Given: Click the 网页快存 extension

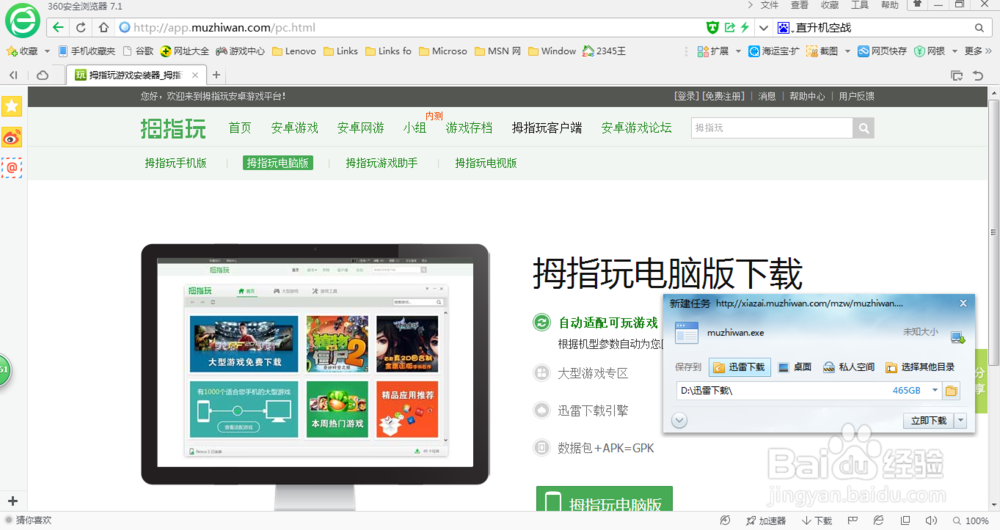Looking at the screenshot, I should tap(882, 51).
